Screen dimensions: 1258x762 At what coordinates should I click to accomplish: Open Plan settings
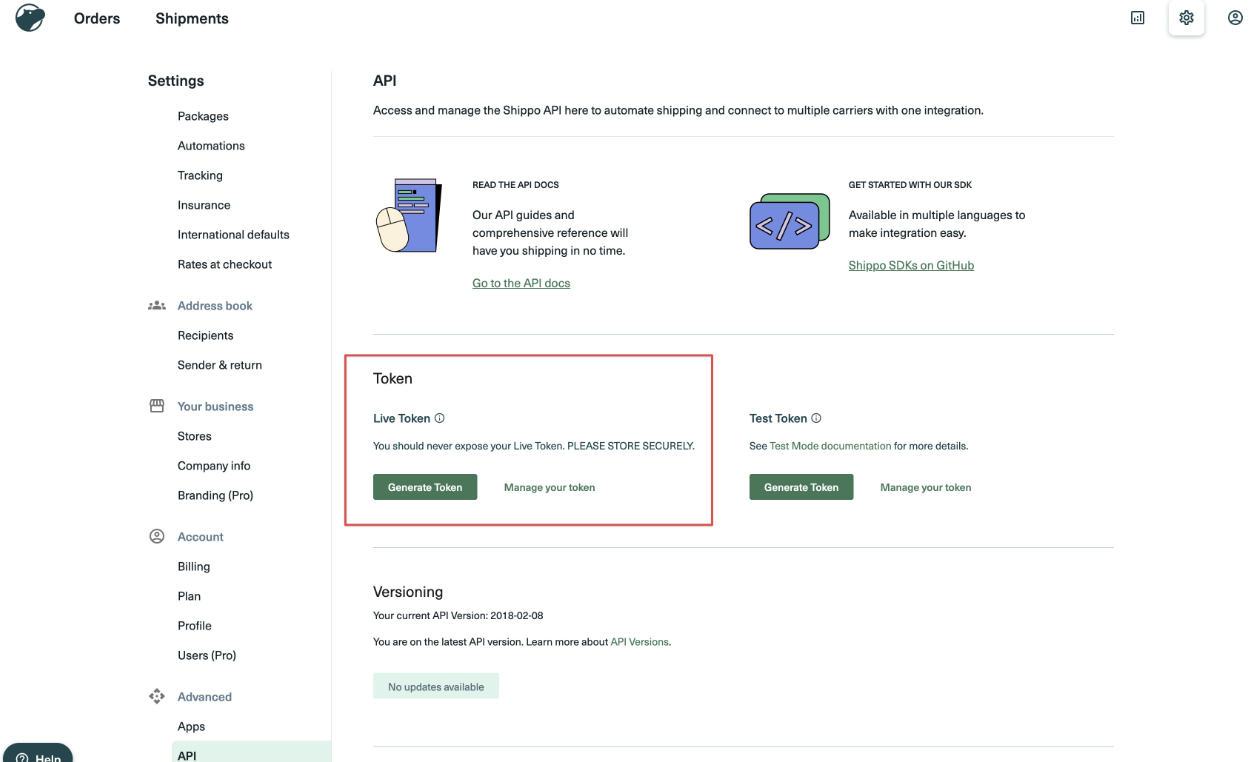click(x=189, y=597)
